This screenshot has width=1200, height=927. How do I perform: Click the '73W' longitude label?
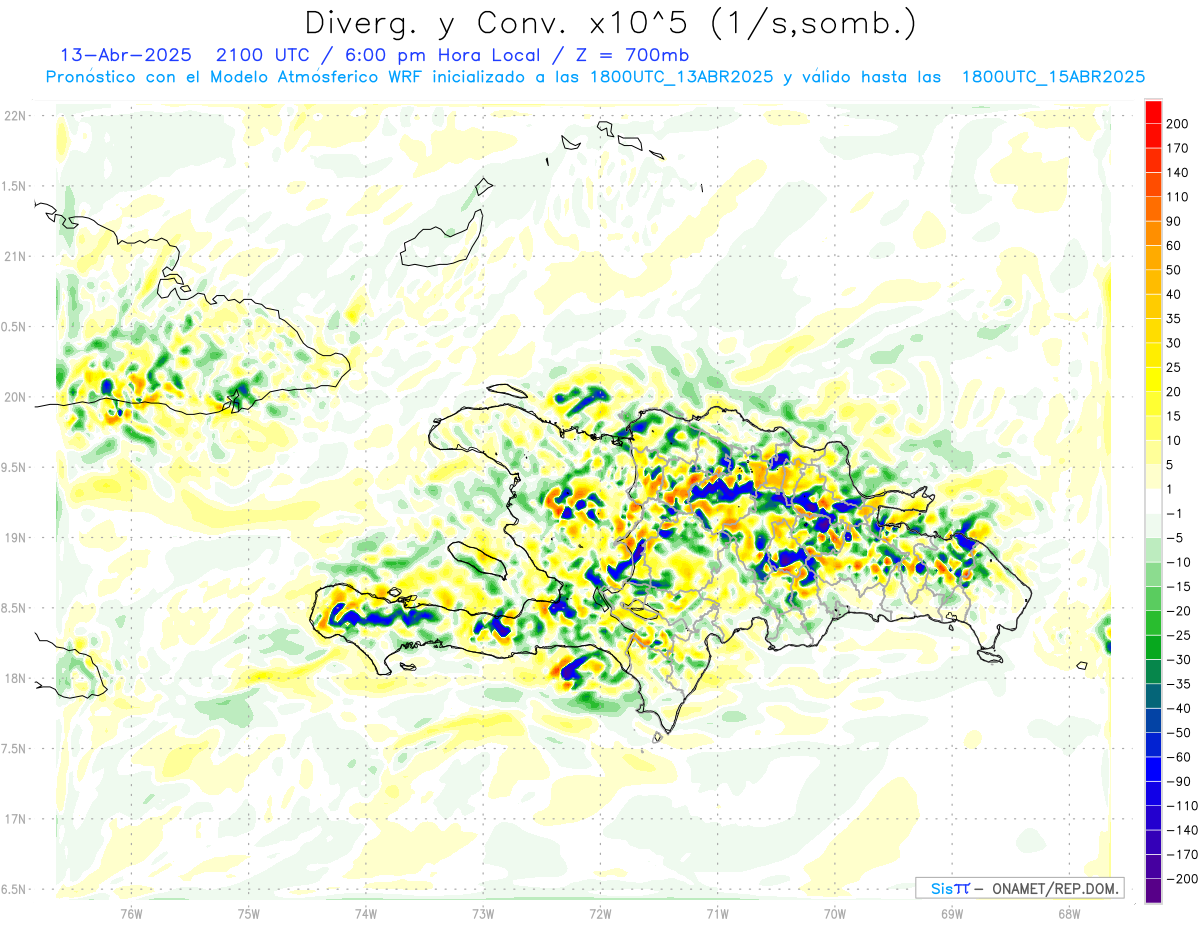[483, 912]
